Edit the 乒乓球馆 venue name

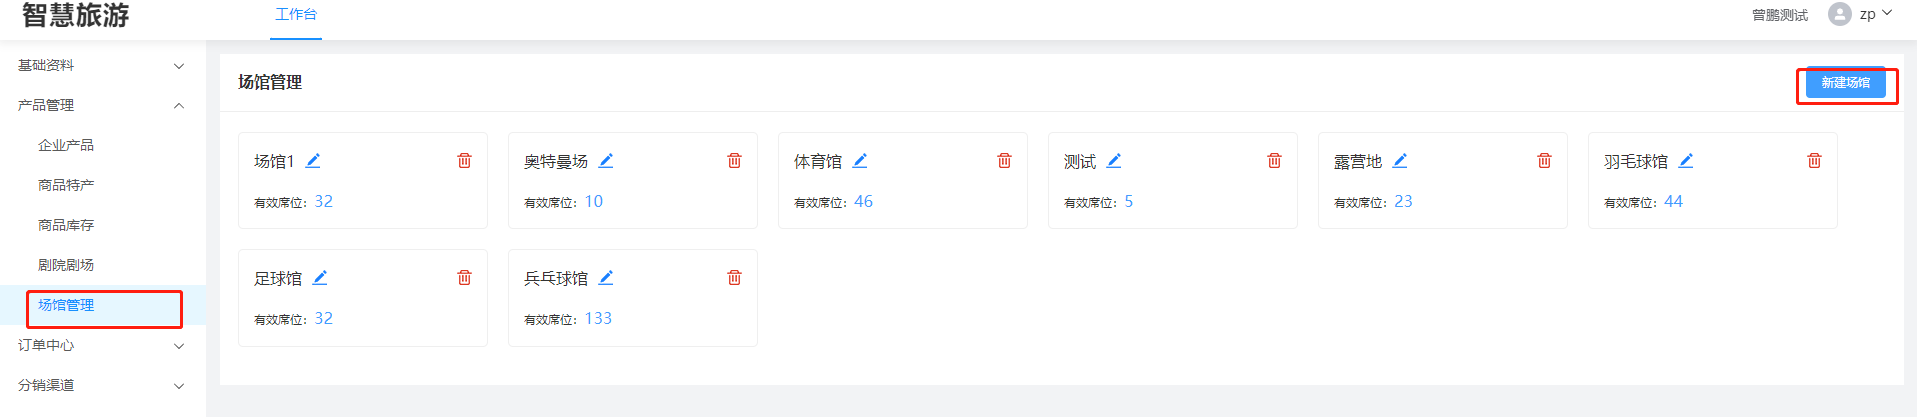(606, 278)
